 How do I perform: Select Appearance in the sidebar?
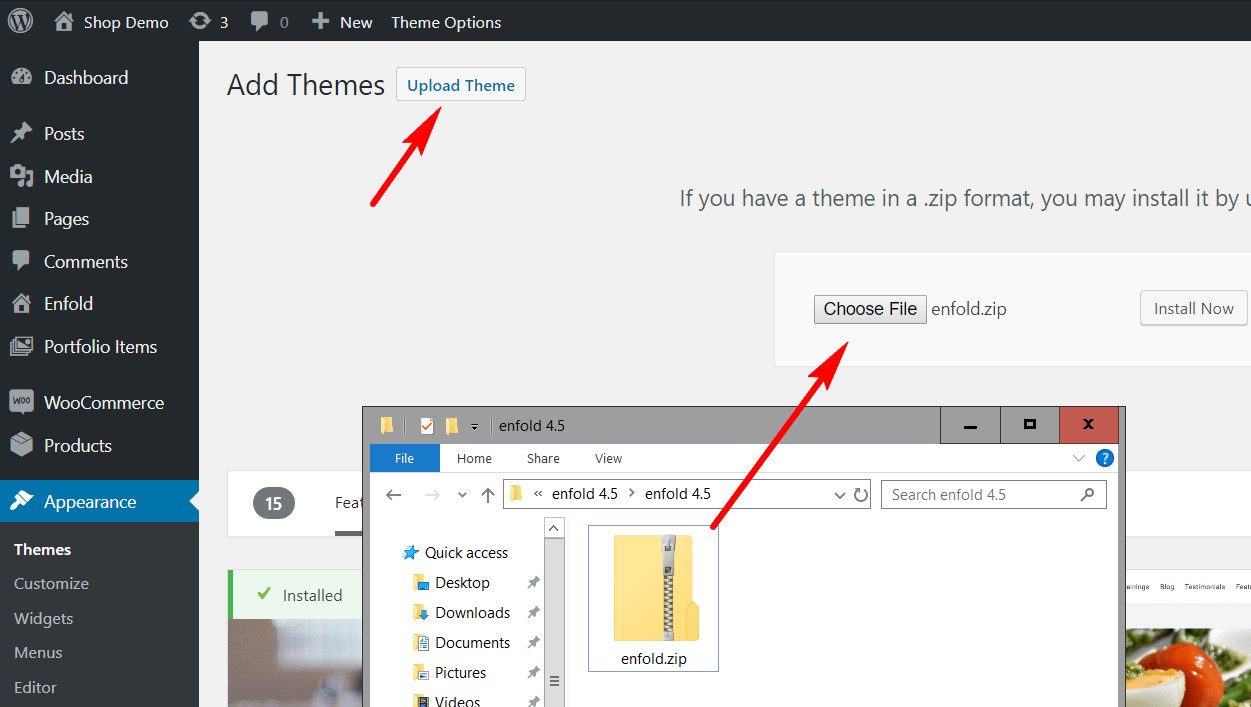point(99,502)
